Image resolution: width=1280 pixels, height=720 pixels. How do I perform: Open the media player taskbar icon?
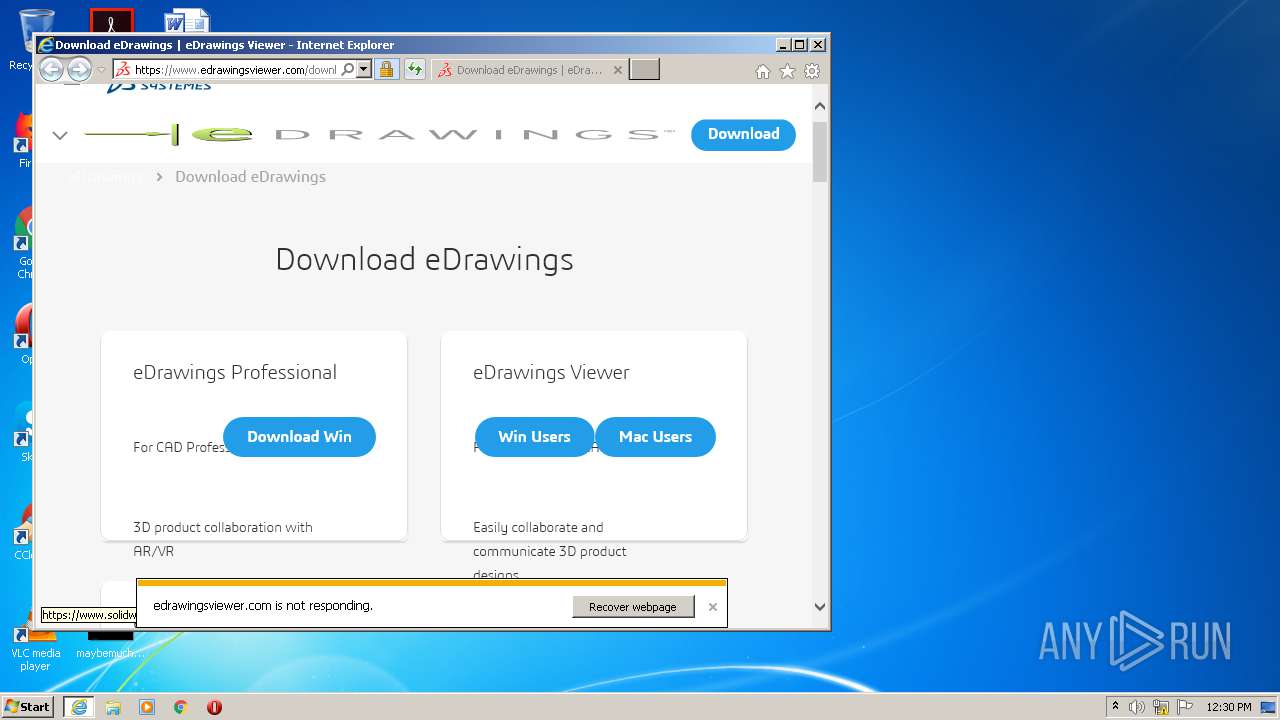147,707
